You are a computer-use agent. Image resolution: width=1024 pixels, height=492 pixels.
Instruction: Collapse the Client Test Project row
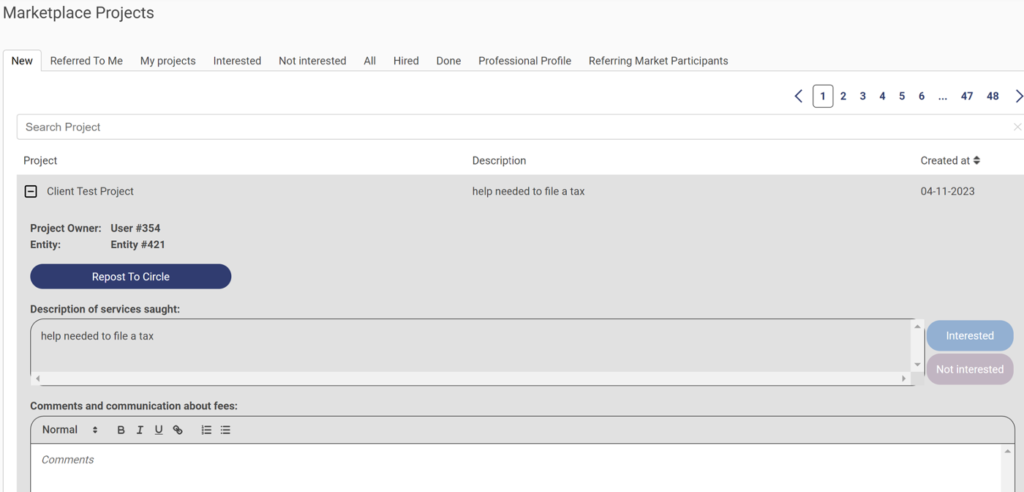click(x=31, y=191)
